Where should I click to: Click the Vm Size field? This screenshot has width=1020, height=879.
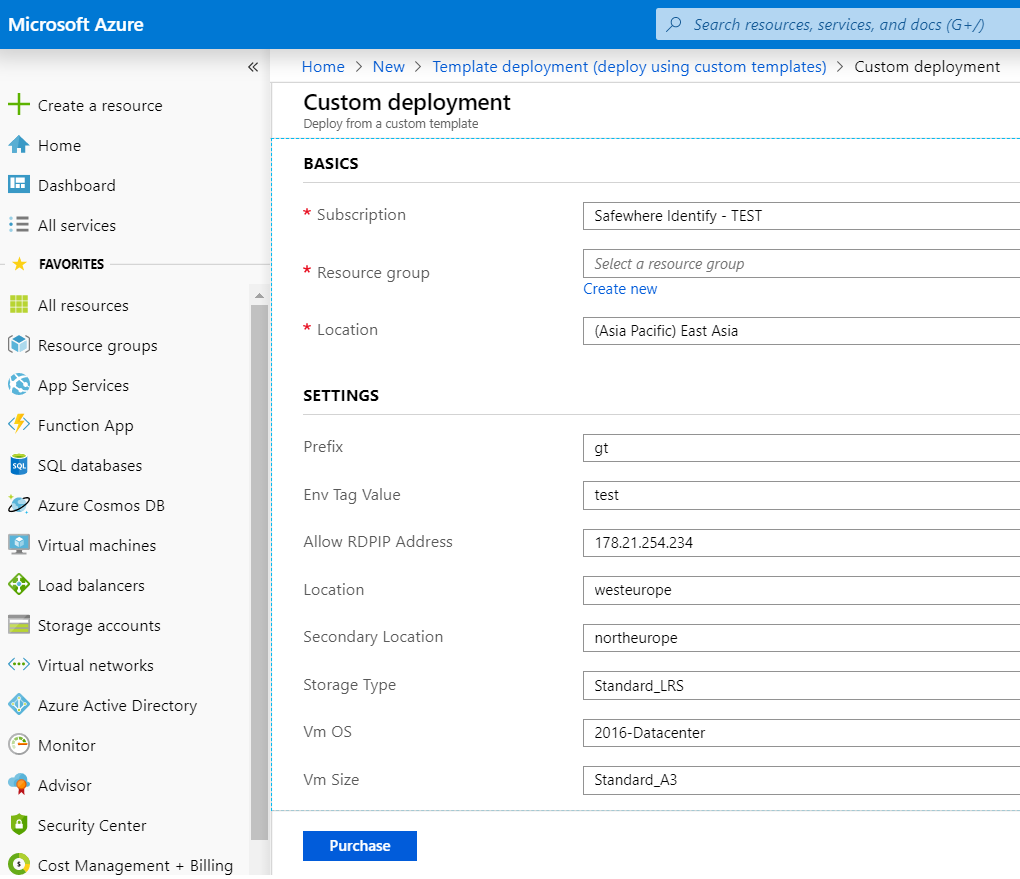pyautogui.click(x=801, y=781)
